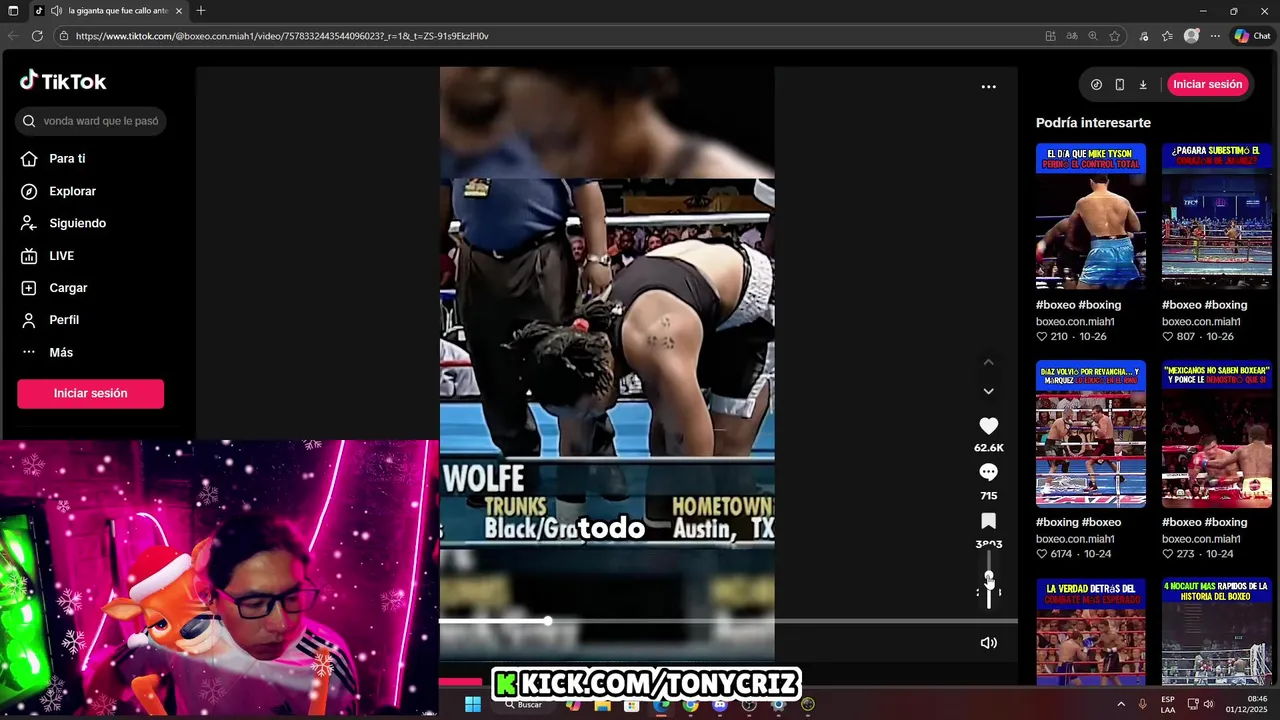Image resolution: width=1280 pixels, height=720 pixels.
Task: Click the sidebar Iniciar sesión button
Action: 90,394
